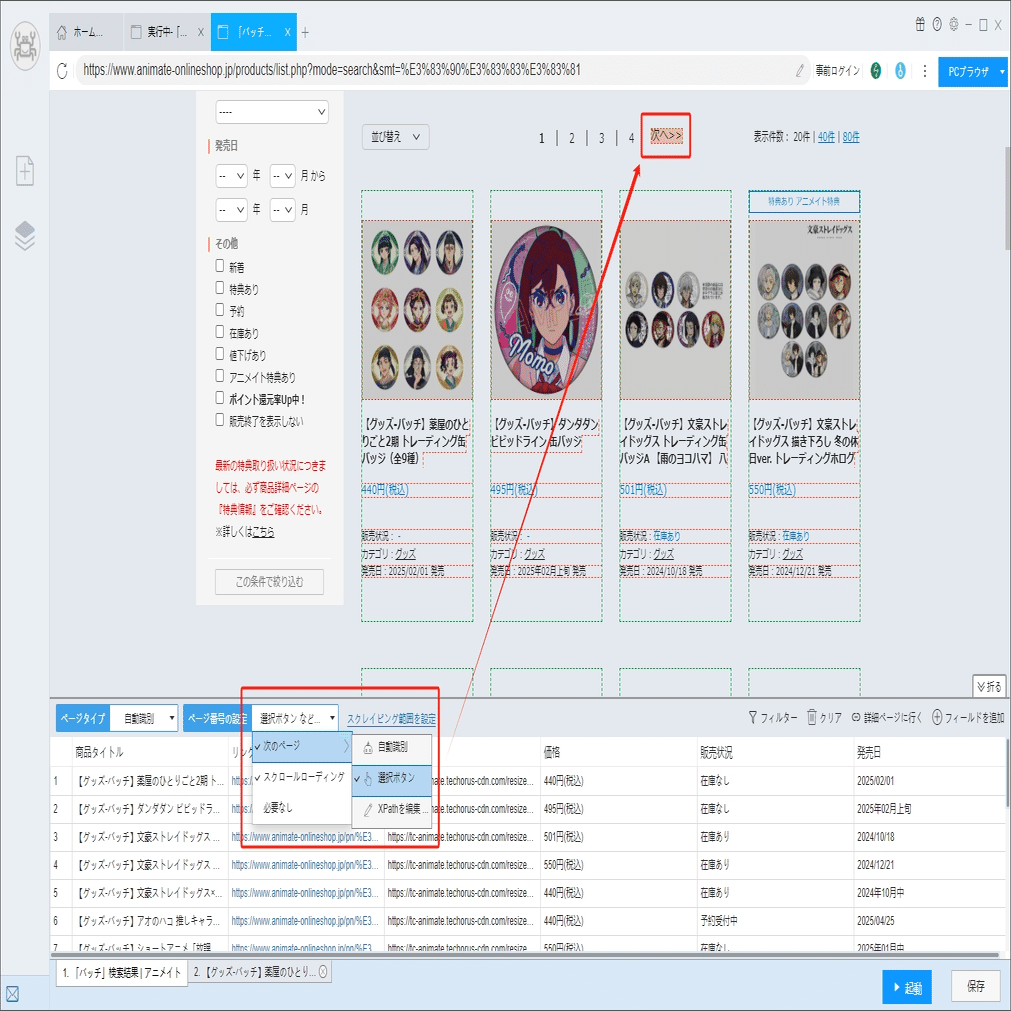Go to page 2 in pagination
This screenshot has height=1011, width=1011.
(571, 138)
